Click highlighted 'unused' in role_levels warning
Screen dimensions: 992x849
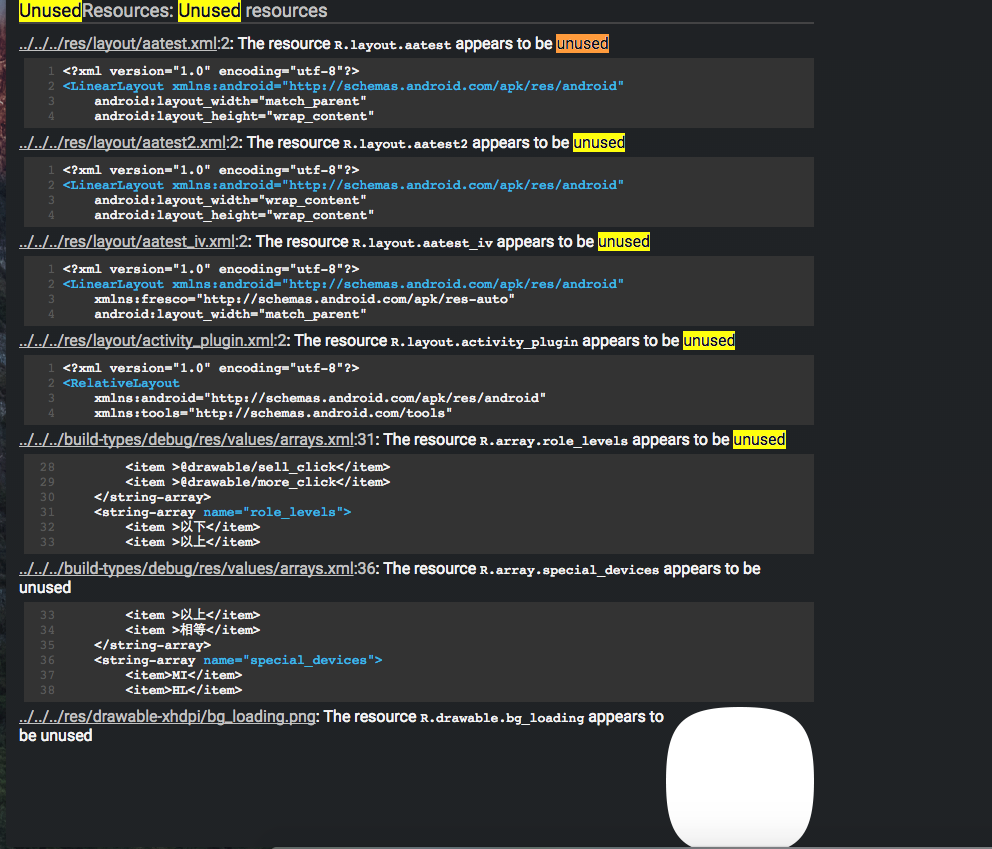click(759, 440)
